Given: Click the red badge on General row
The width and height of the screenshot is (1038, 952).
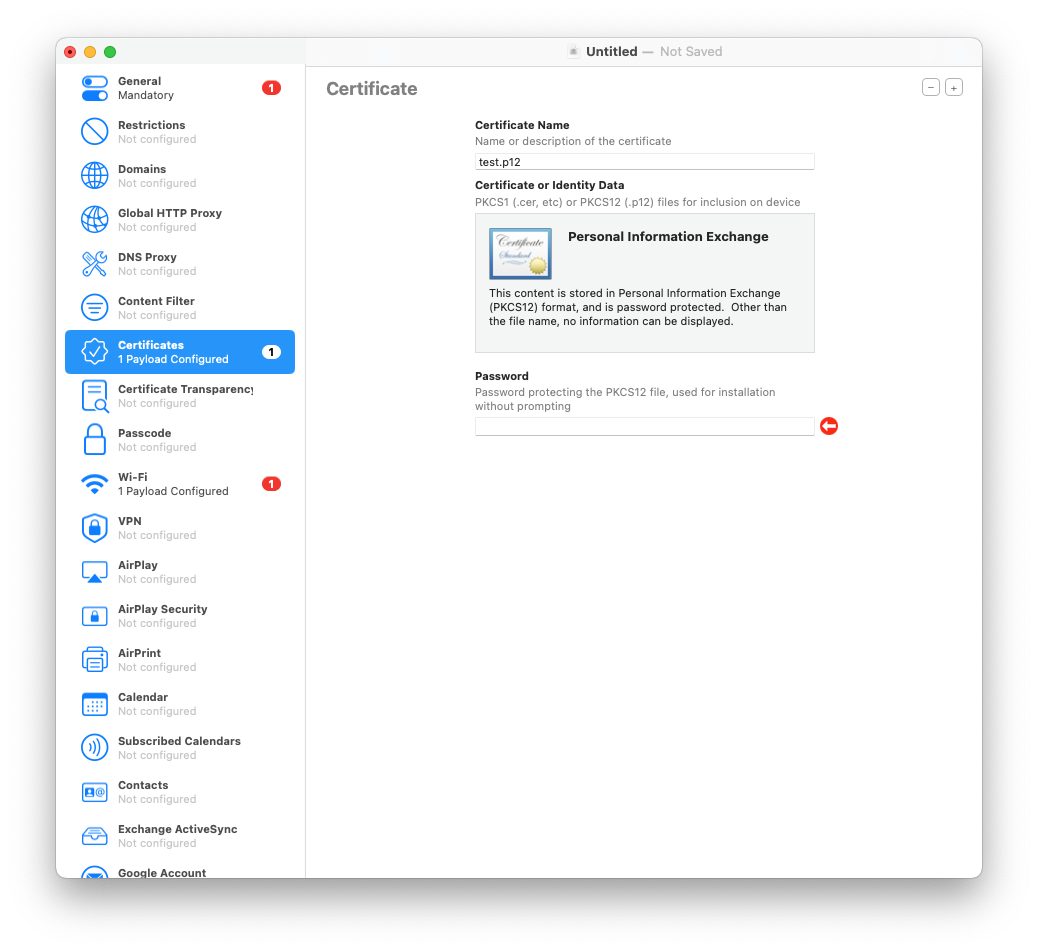Looking at the screenshot, I should pyautogui.click(x=271, y=88).
